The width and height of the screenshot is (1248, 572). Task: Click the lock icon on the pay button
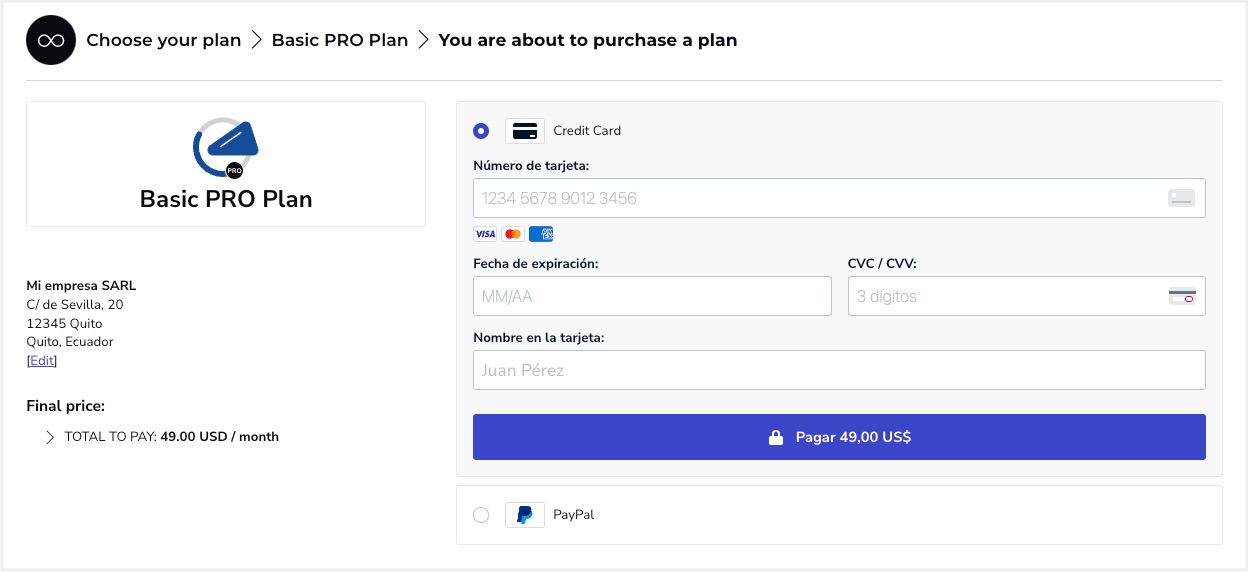coord(775,437)
